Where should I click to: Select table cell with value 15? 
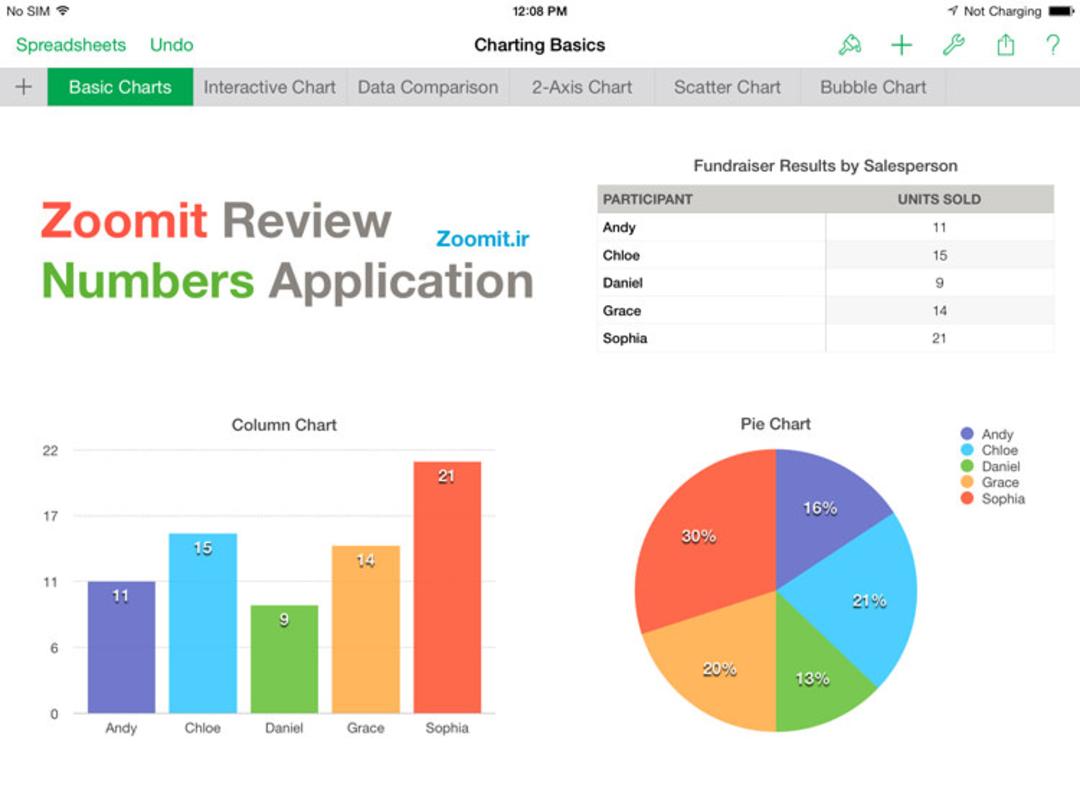point(939,255)
